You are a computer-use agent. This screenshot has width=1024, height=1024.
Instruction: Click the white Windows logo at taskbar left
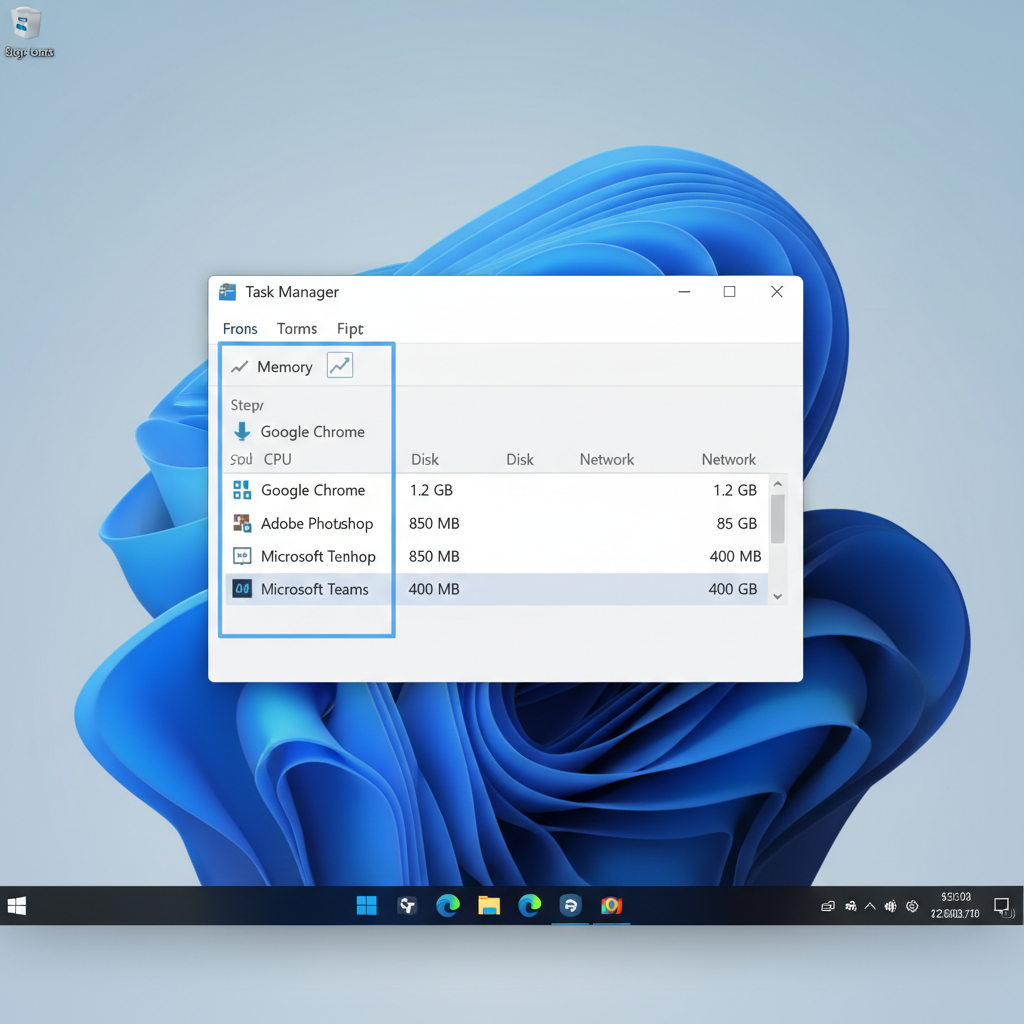17,906
